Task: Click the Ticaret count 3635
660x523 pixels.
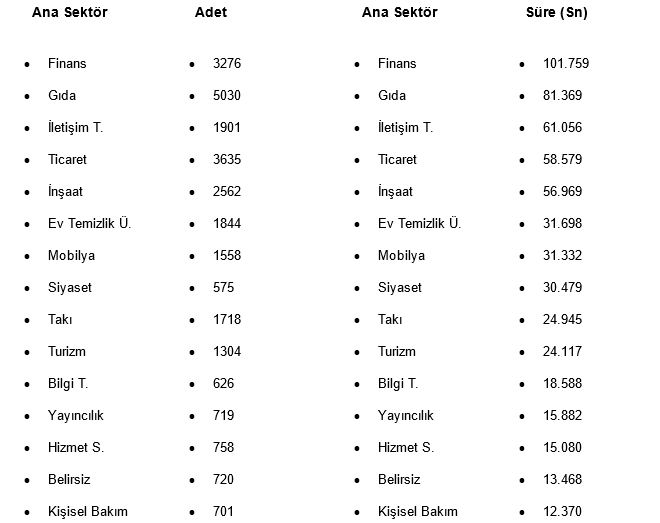Action: [227, 160]
